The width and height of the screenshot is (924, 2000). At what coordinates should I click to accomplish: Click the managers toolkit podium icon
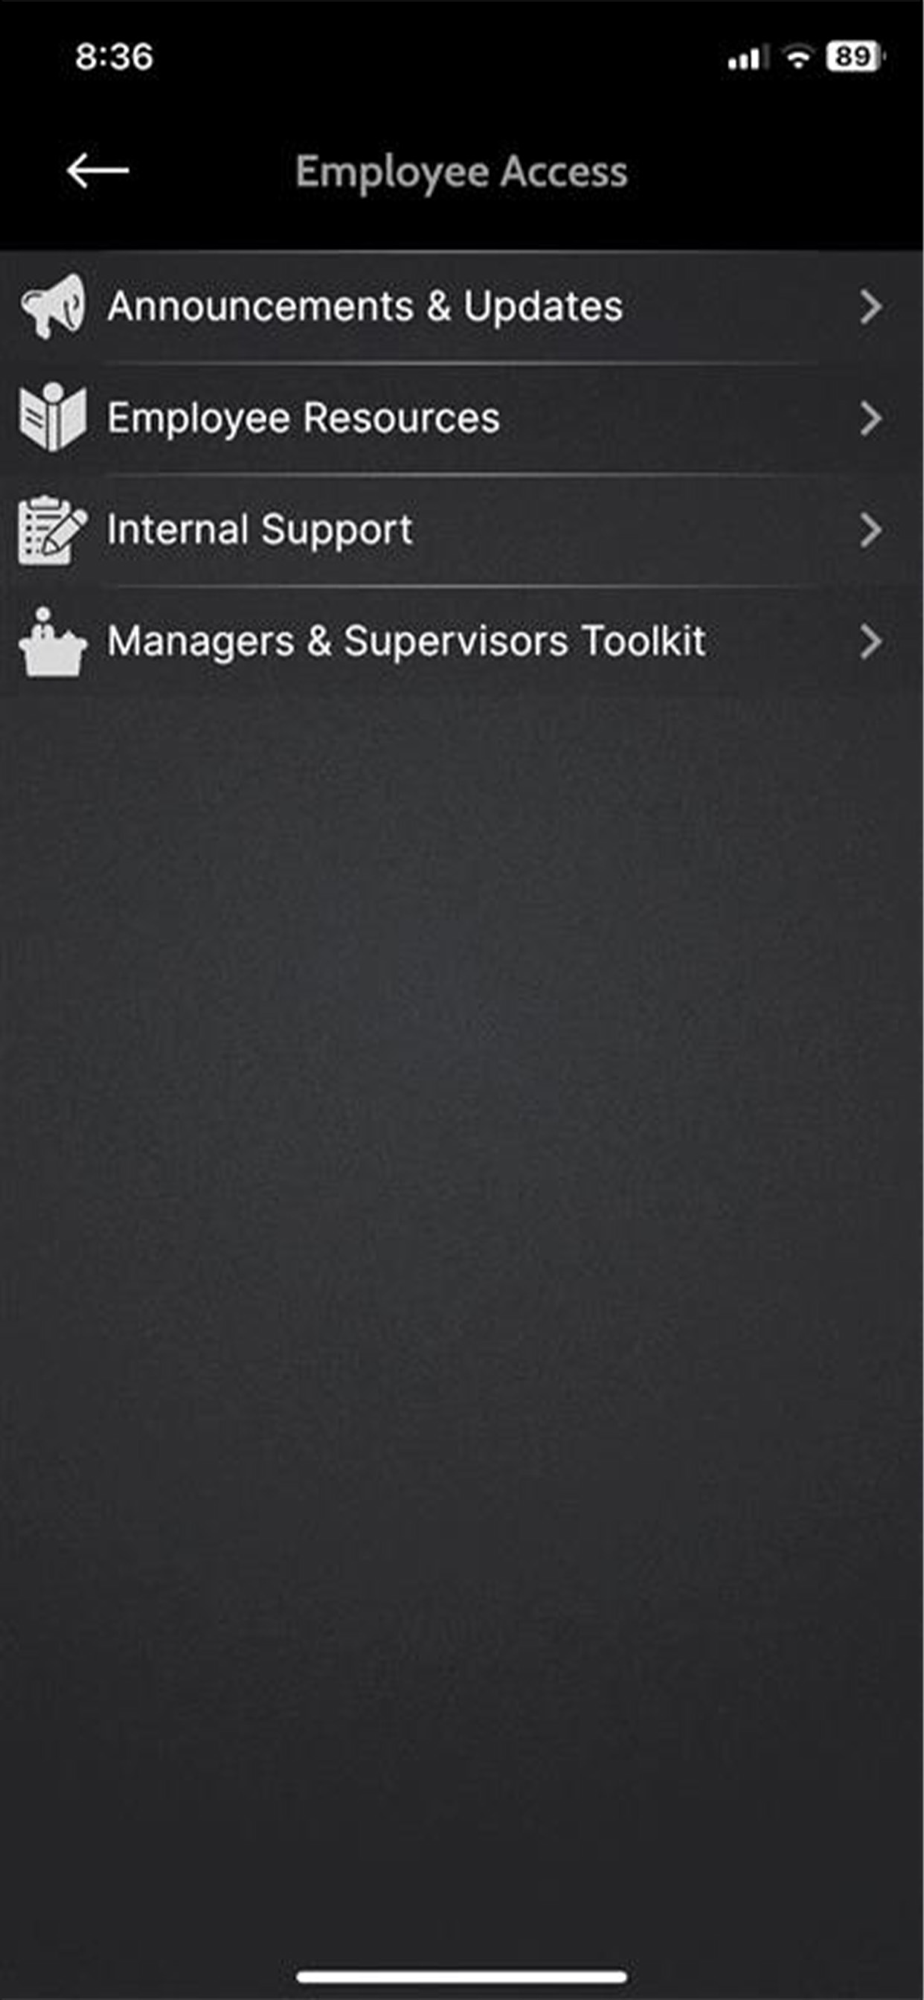[51, 642]
